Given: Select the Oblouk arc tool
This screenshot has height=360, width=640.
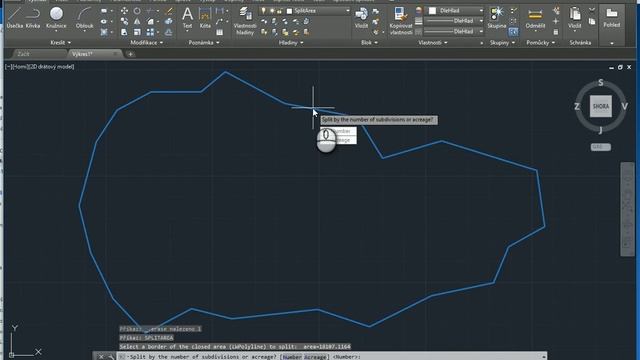Looking at the screenshot, I should [84, 18].
